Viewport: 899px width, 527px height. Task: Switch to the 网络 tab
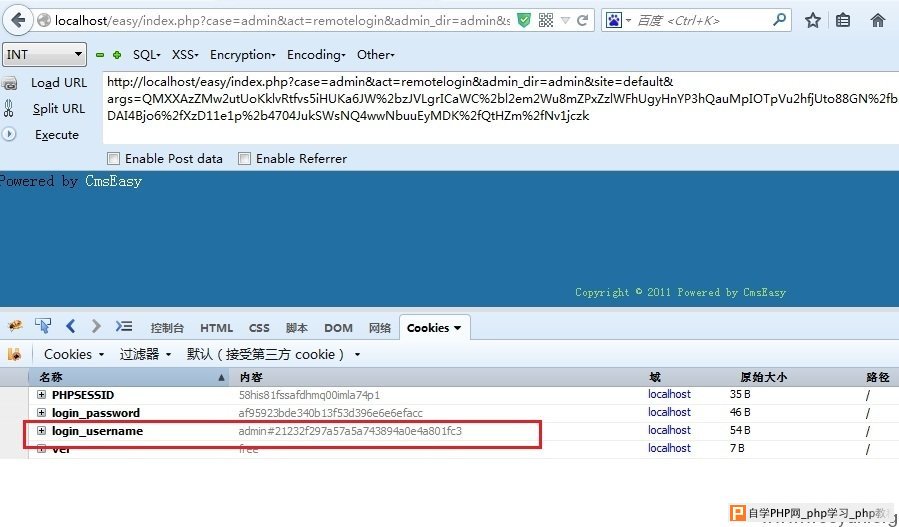(x=380, y=328)
